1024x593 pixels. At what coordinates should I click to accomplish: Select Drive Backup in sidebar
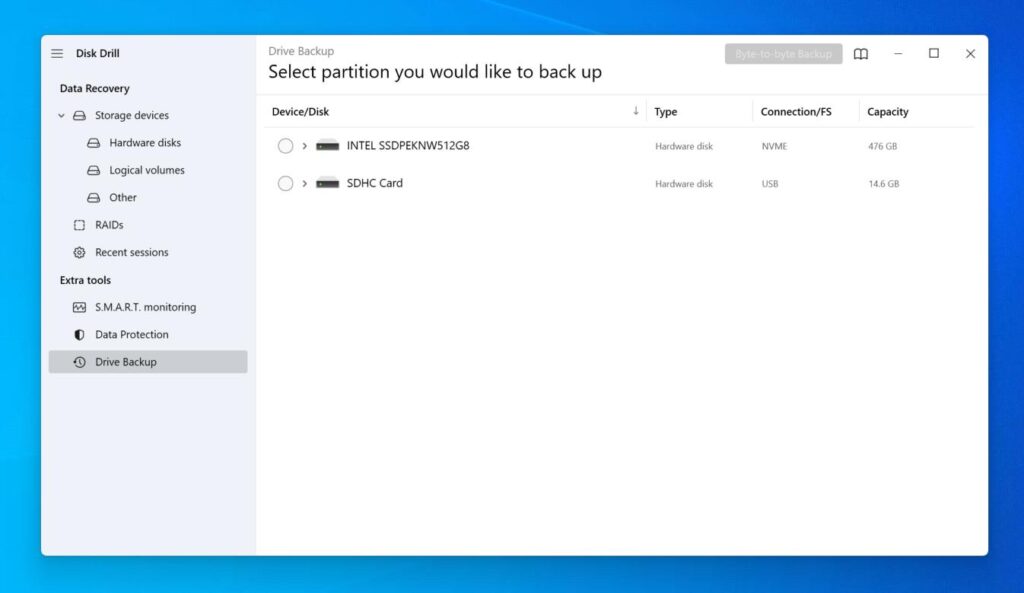click(x=148, y=362)
